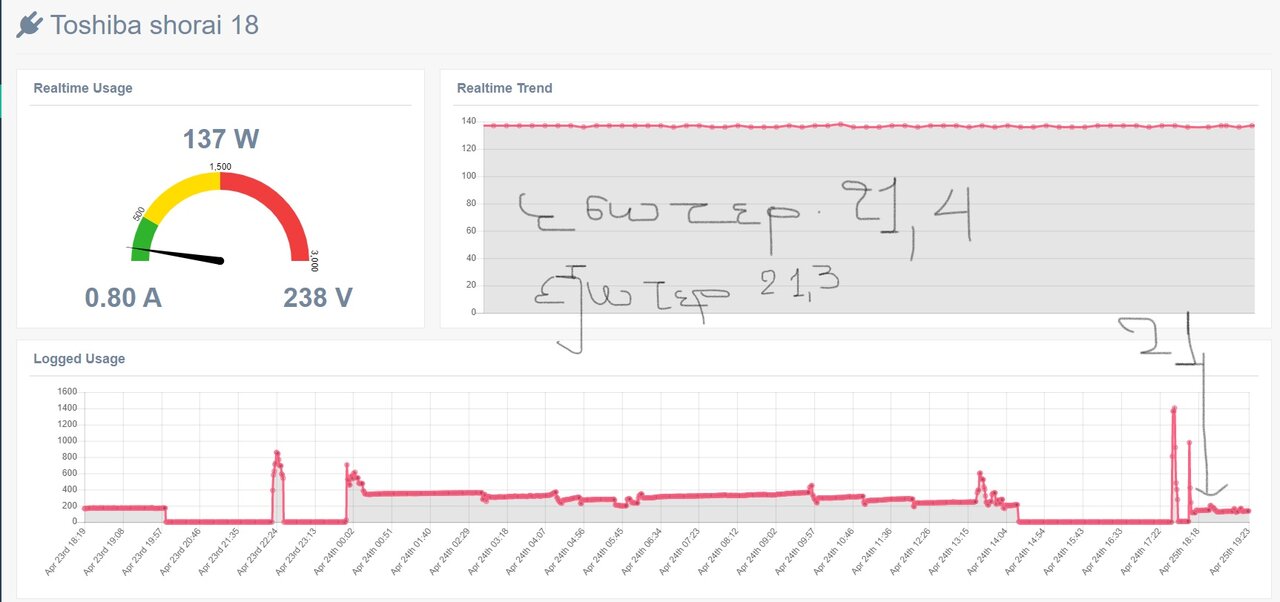Click the 400 label on Logged Usage axis

(69, 489)
